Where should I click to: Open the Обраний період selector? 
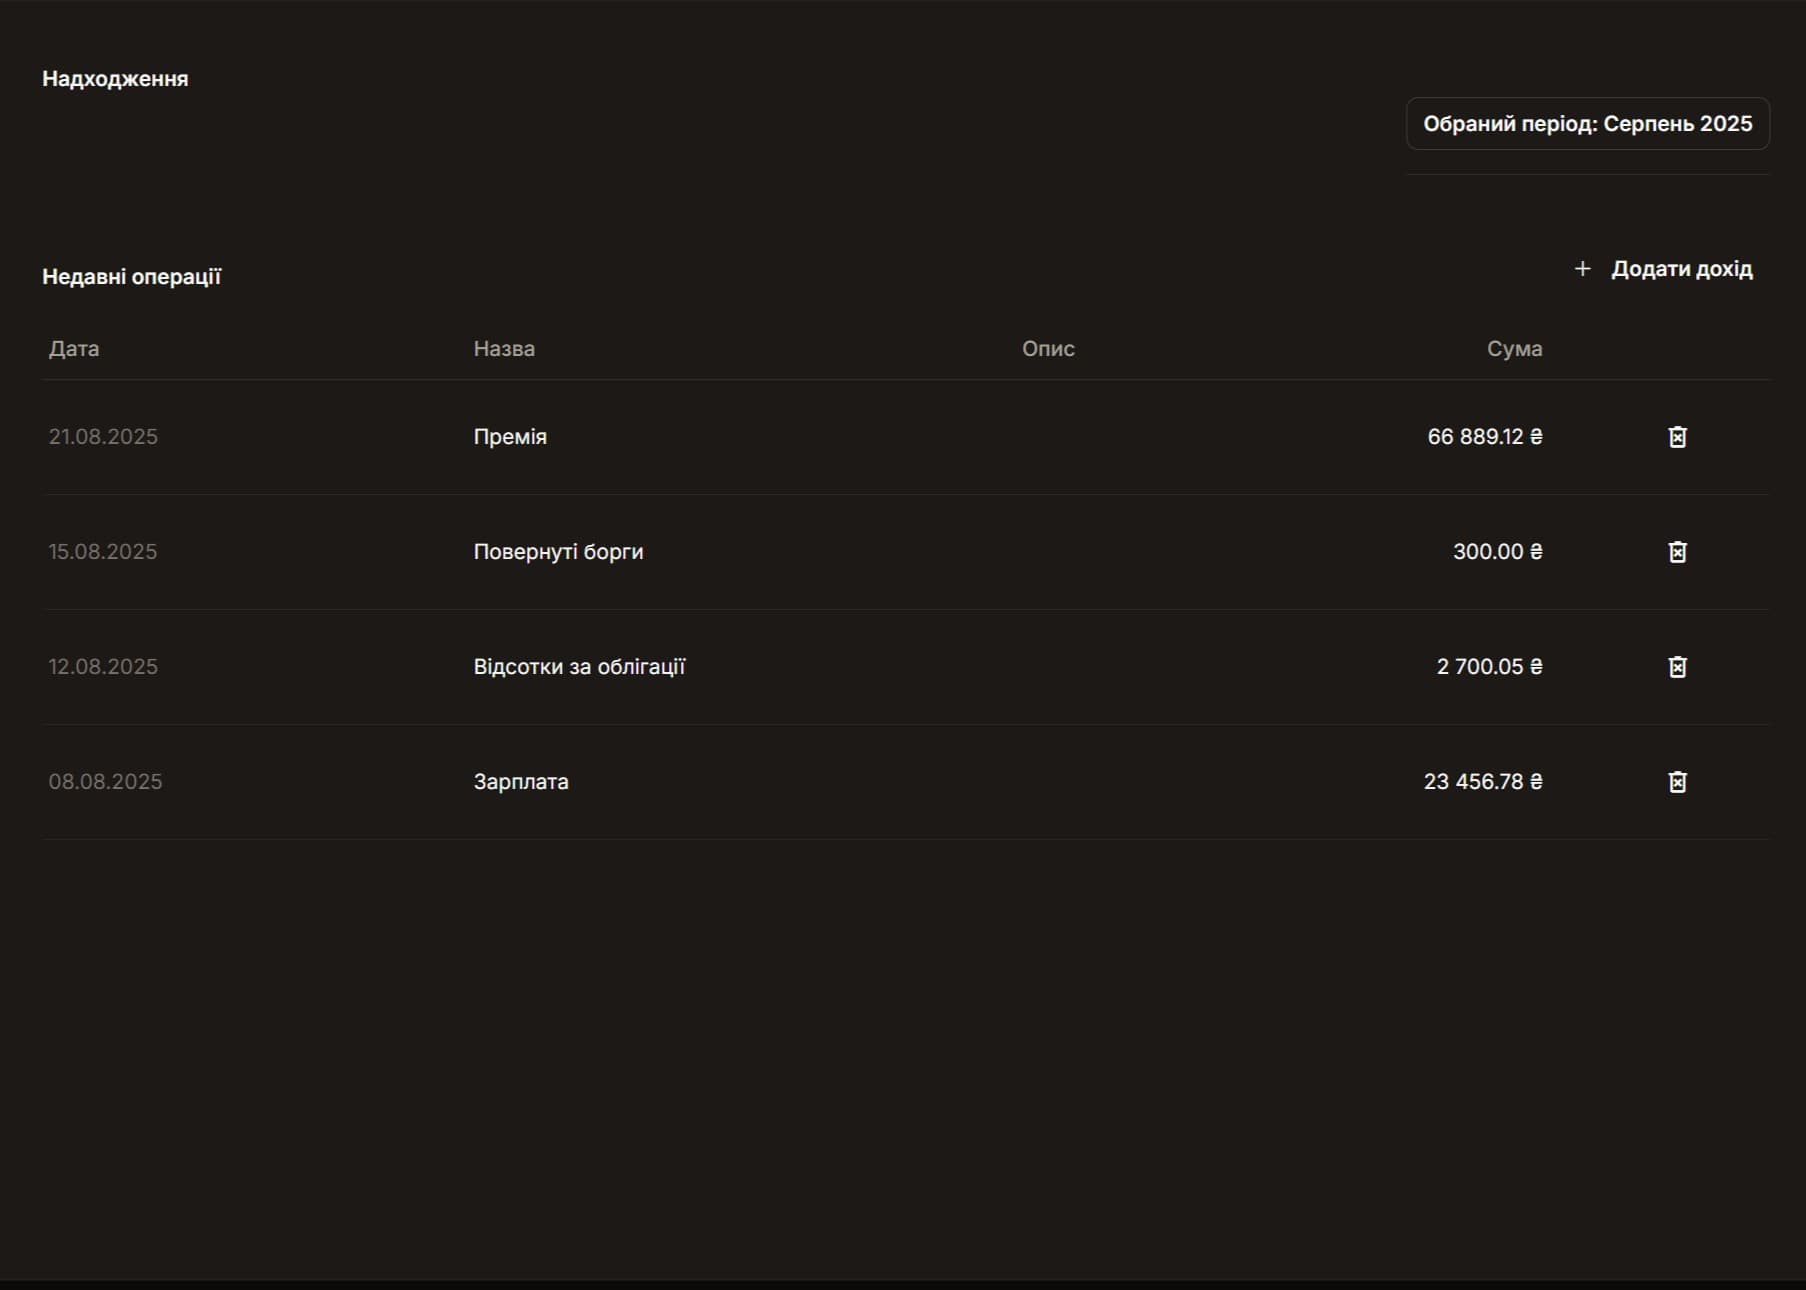tap(1587, 124)
